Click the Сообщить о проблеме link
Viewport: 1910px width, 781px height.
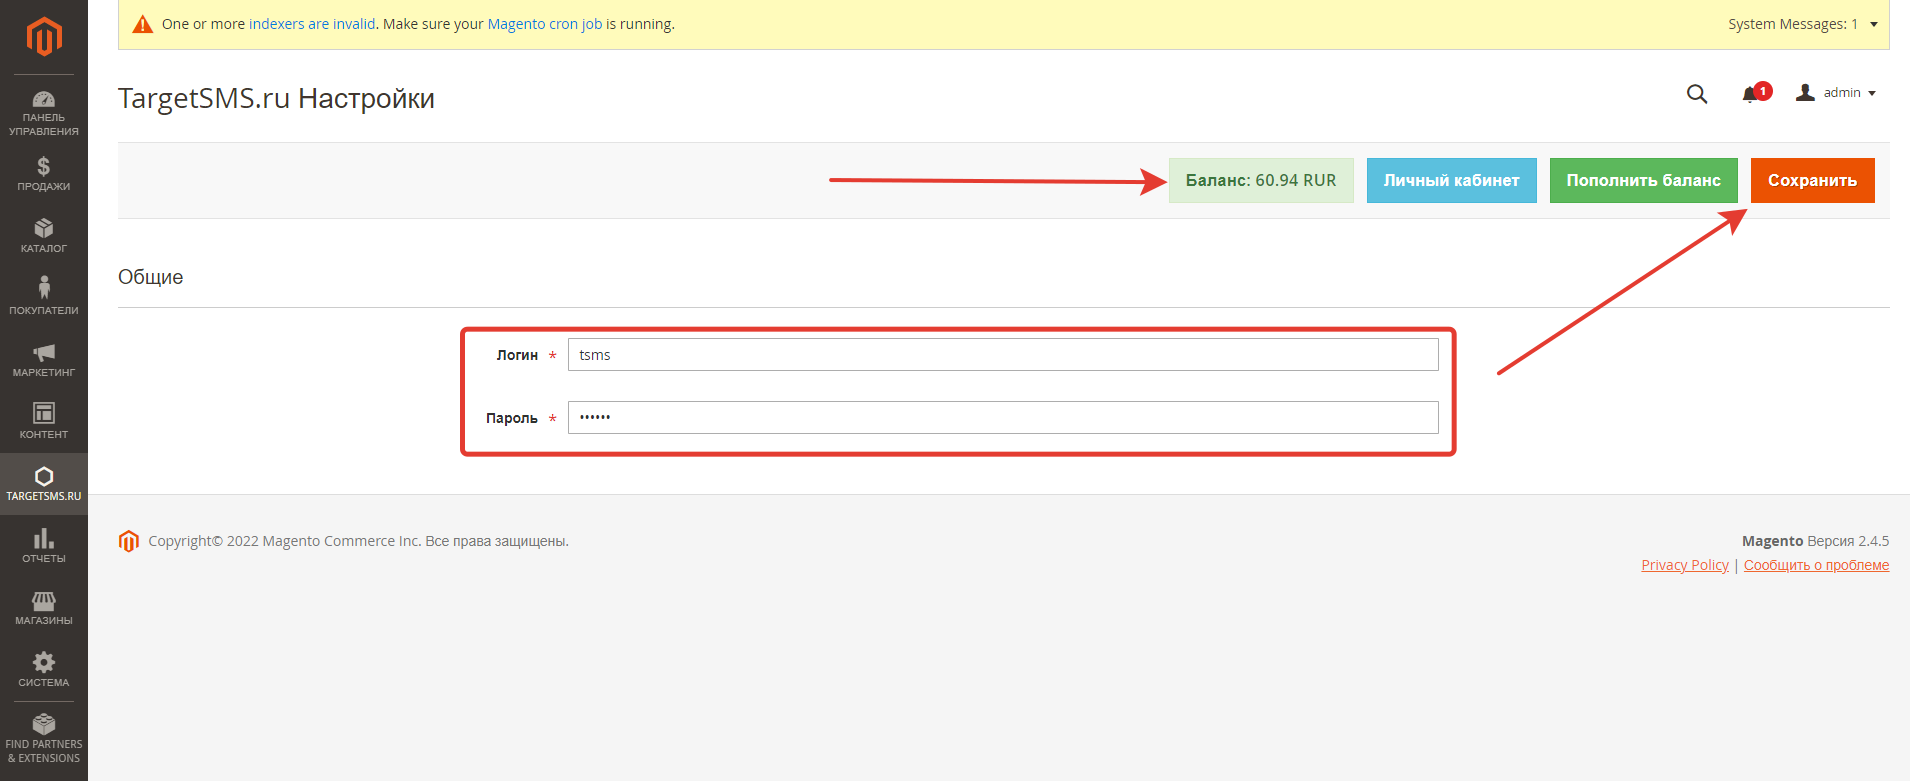click(x=1817, y=565)
